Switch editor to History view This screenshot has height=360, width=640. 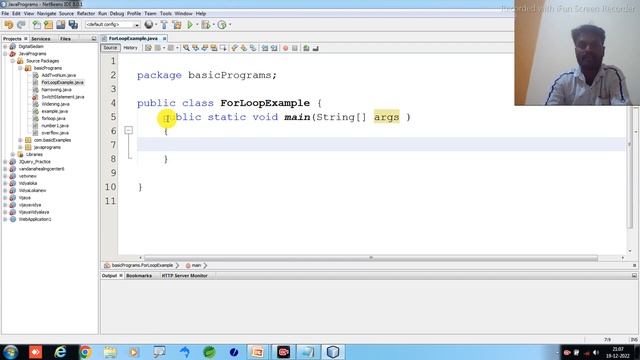(130, 48)
